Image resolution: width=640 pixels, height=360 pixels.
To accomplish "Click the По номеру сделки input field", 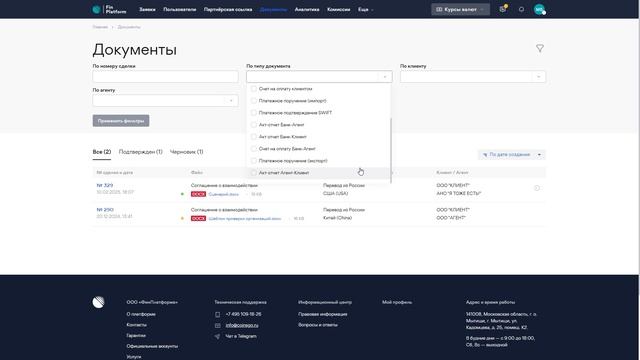I will pos(165,76).
